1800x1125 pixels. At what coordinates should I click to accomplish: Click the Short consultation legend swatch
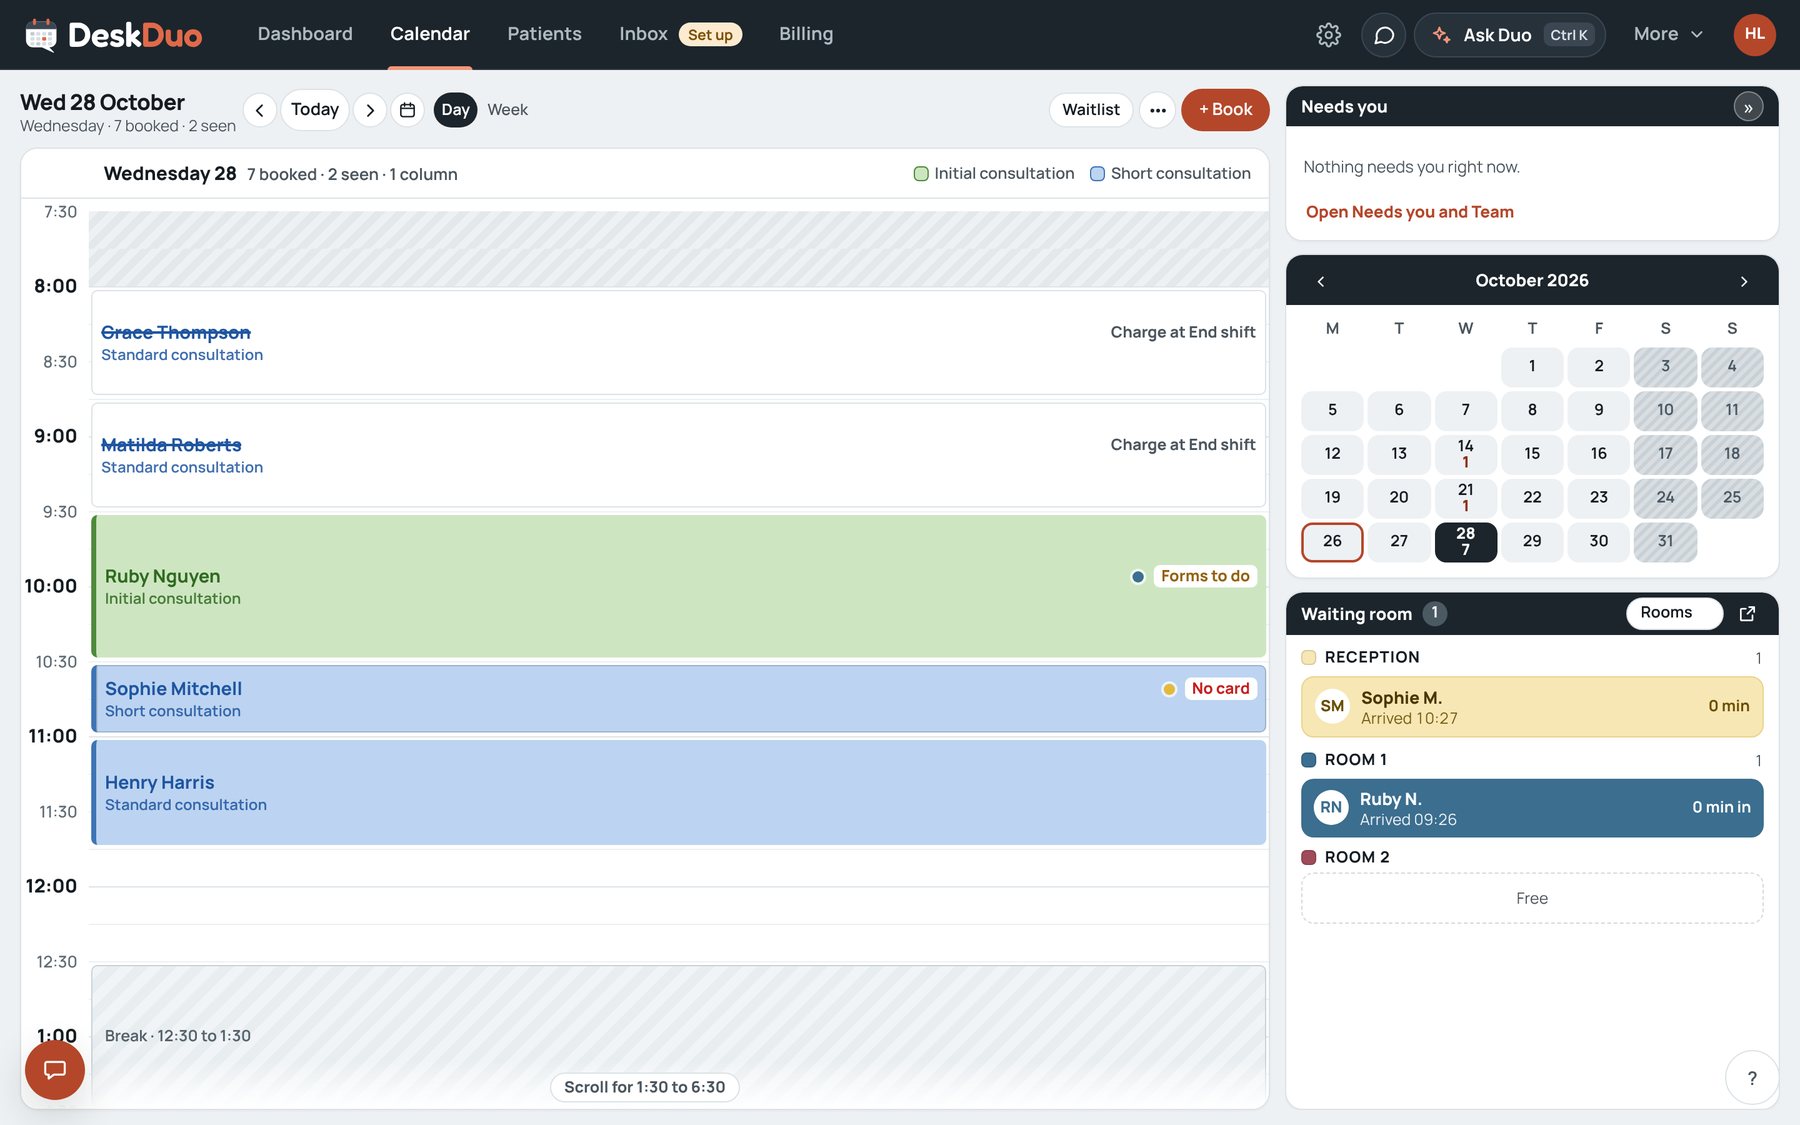pos(1097,174)
